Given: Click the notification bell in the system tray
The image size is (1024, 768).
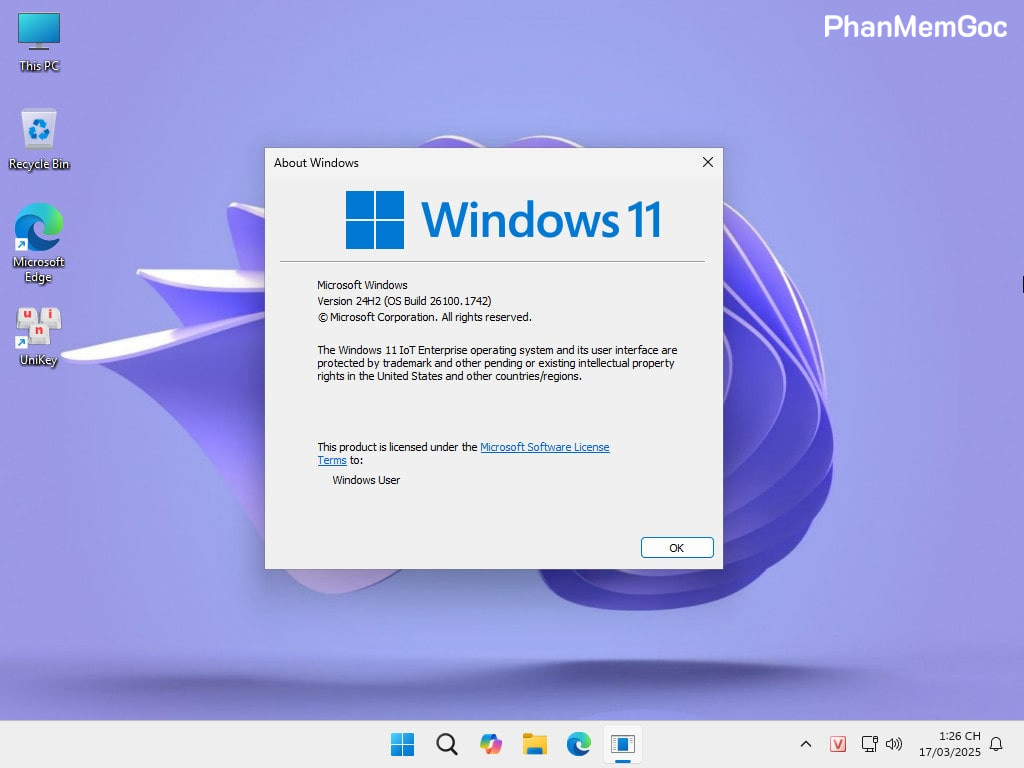Looking at the screenshot, I should tap(998, 744).
